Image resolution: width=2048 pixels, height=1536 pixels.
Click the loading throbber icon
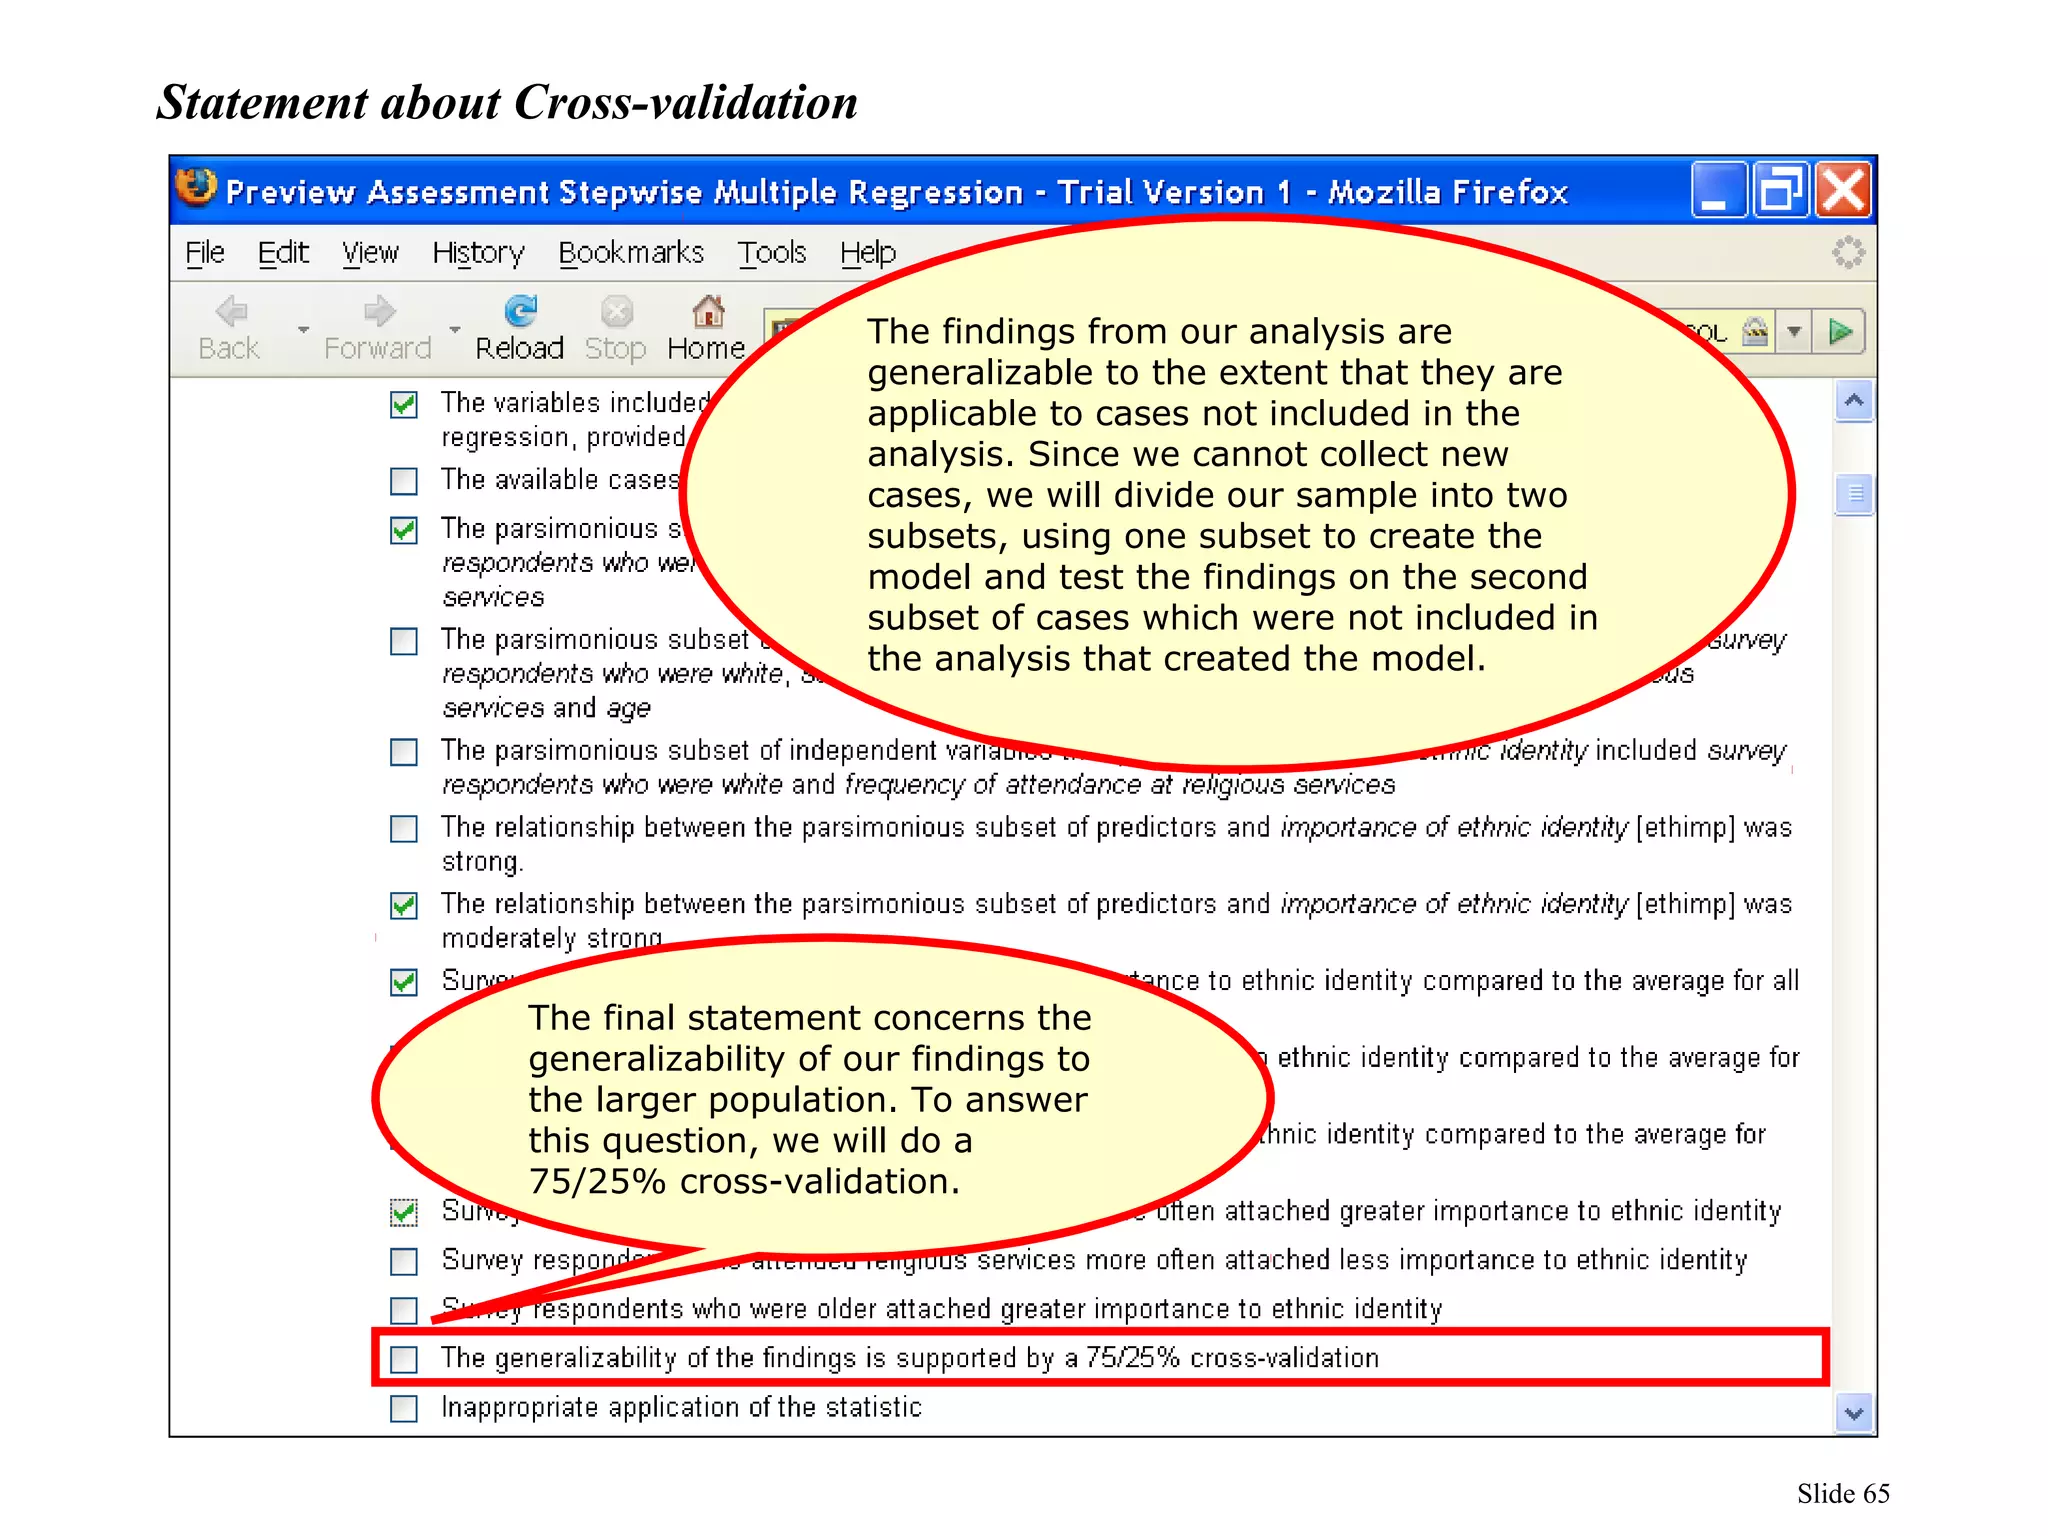pos(1848,252)
